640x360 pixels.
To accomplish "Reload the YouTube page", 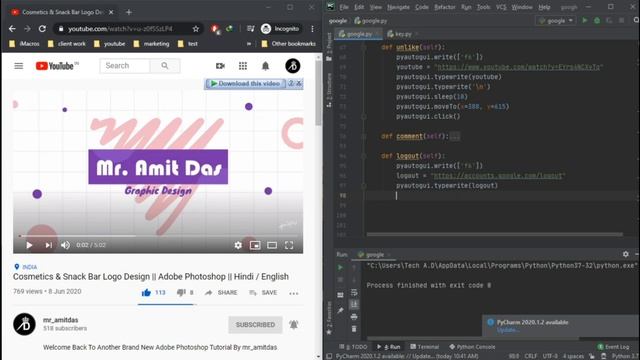I will (42, 29).
